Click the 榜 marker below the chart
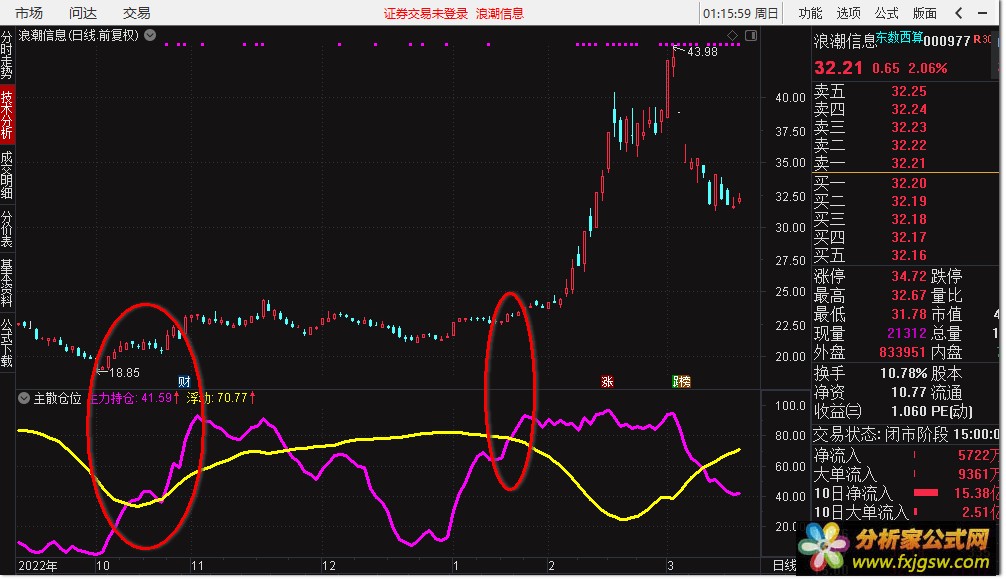Screen dimensions: 1006x579 click(684, 382)
